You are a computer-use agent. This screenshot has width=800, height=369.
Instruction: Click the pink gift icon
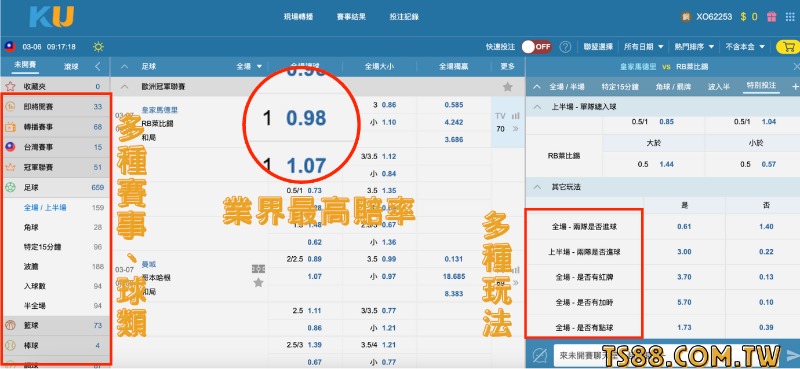click(x=771, y=17)
